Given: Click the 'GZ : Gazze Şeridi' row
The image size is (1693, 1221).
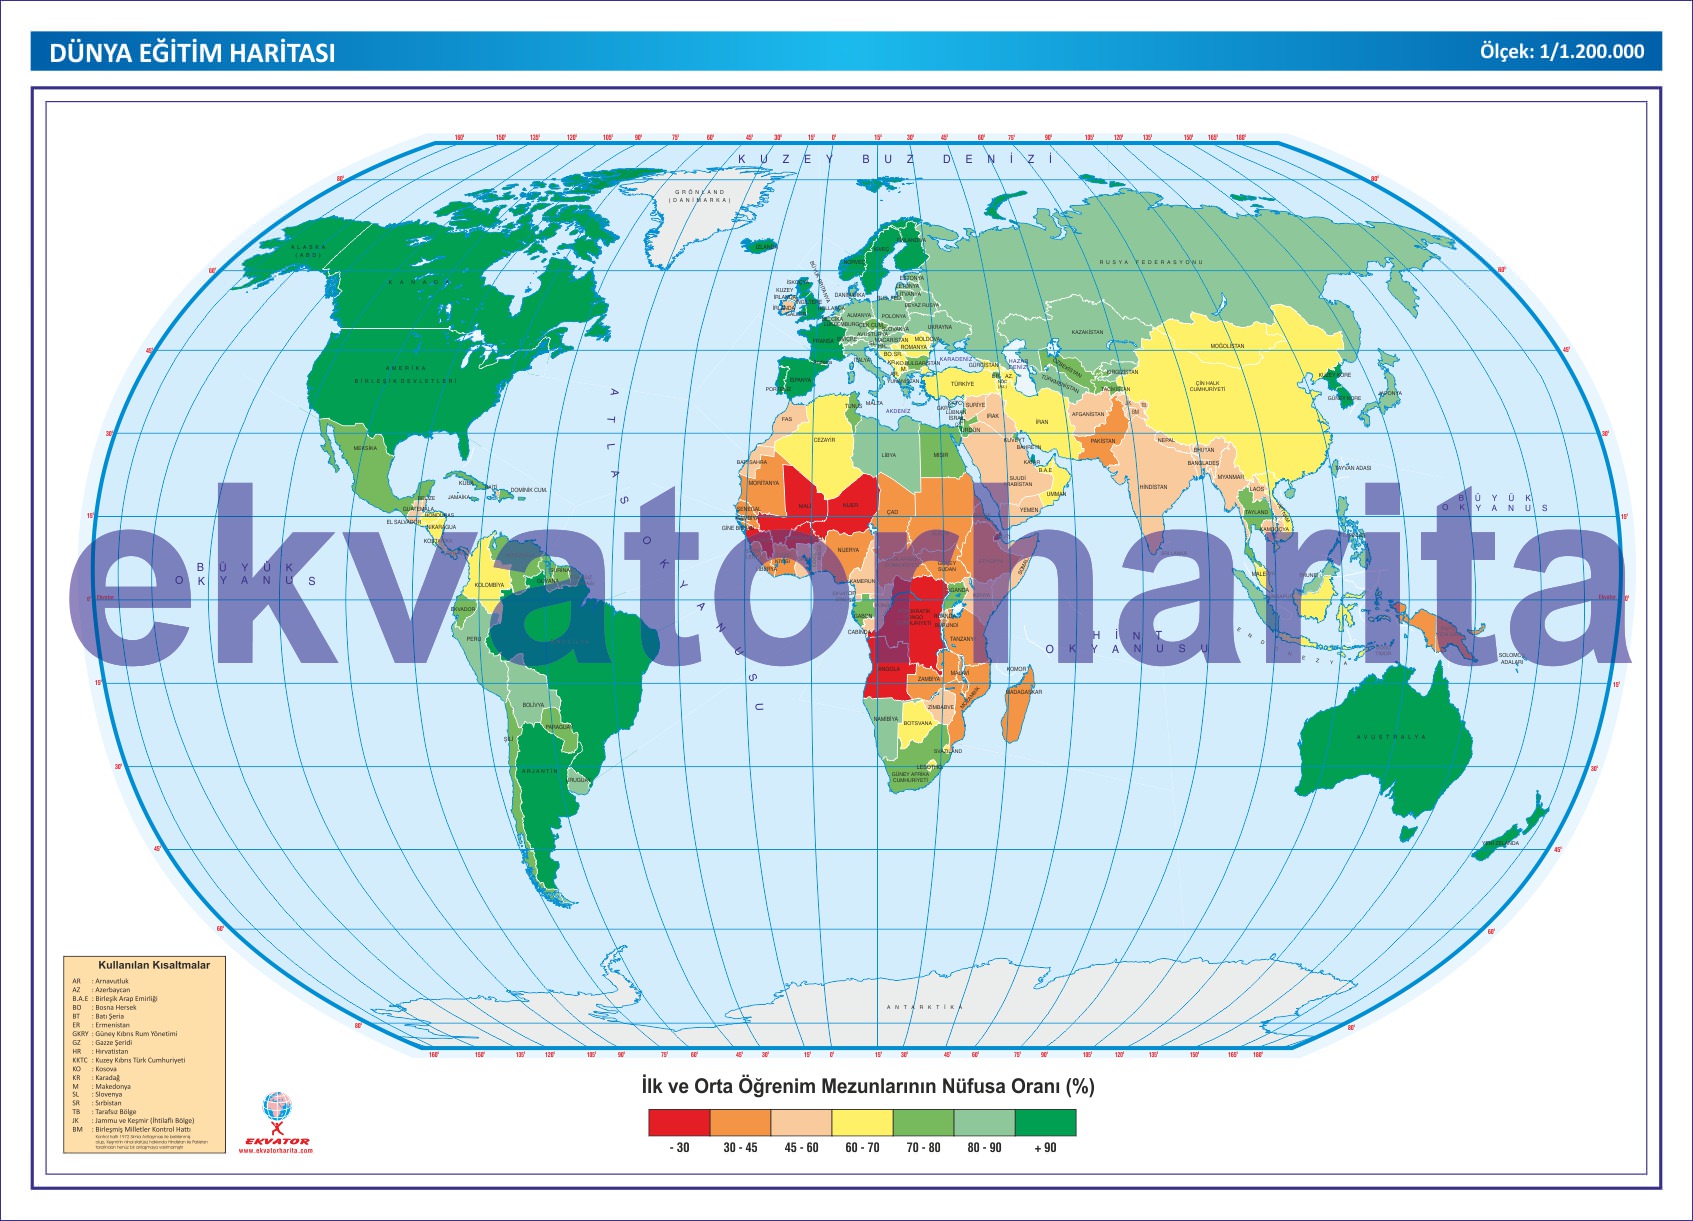Looking at the screenshot, I should [x=103, y=1042].
